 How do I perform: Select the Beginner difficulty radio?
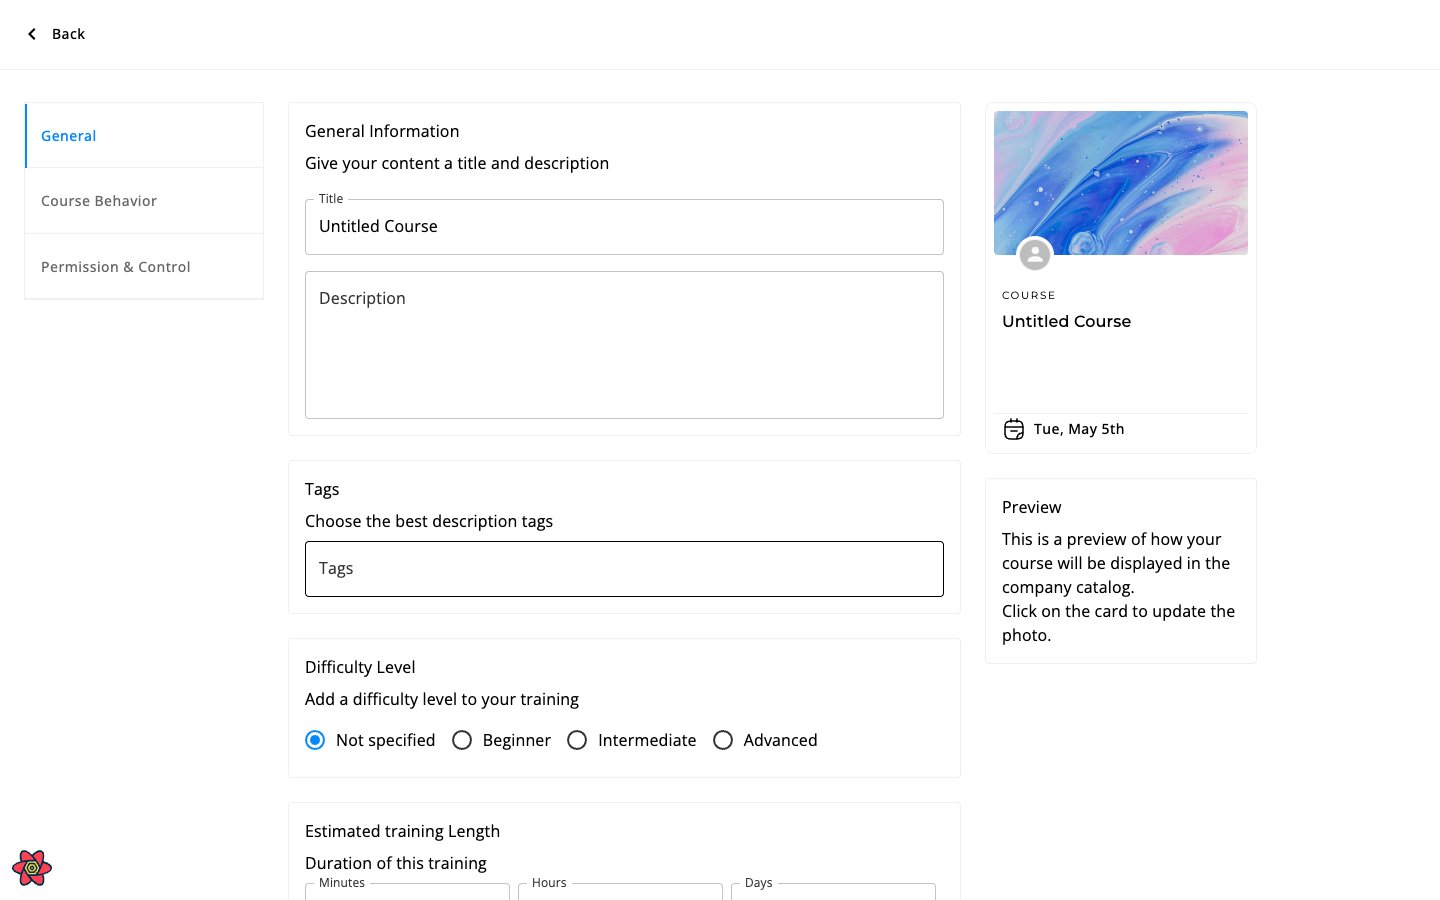tap(462, 740)
